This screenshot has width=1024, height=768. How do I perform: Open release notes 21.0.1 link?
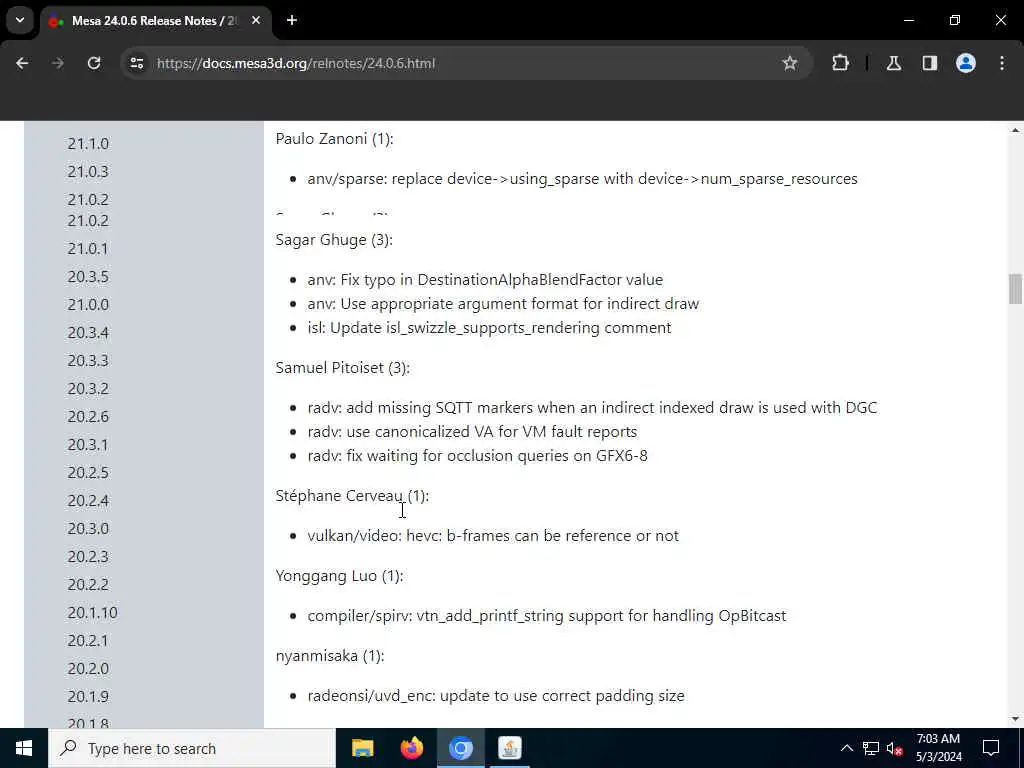pos(88,249)
